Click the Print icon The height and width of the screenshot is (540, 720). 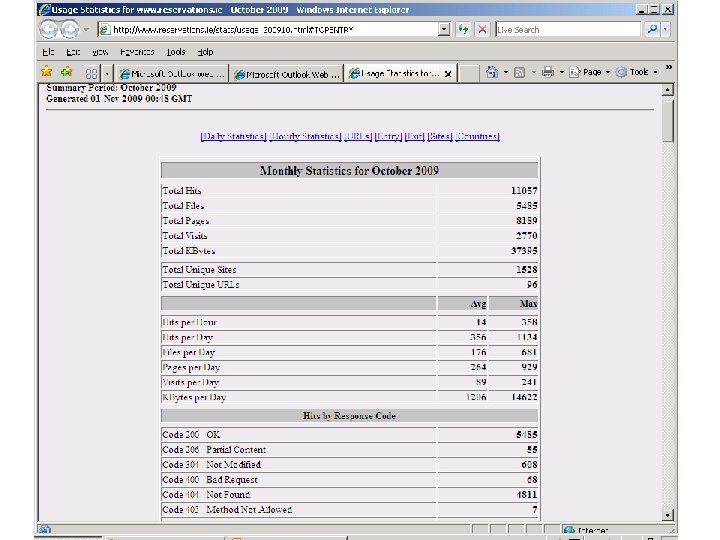coord(547,72)
